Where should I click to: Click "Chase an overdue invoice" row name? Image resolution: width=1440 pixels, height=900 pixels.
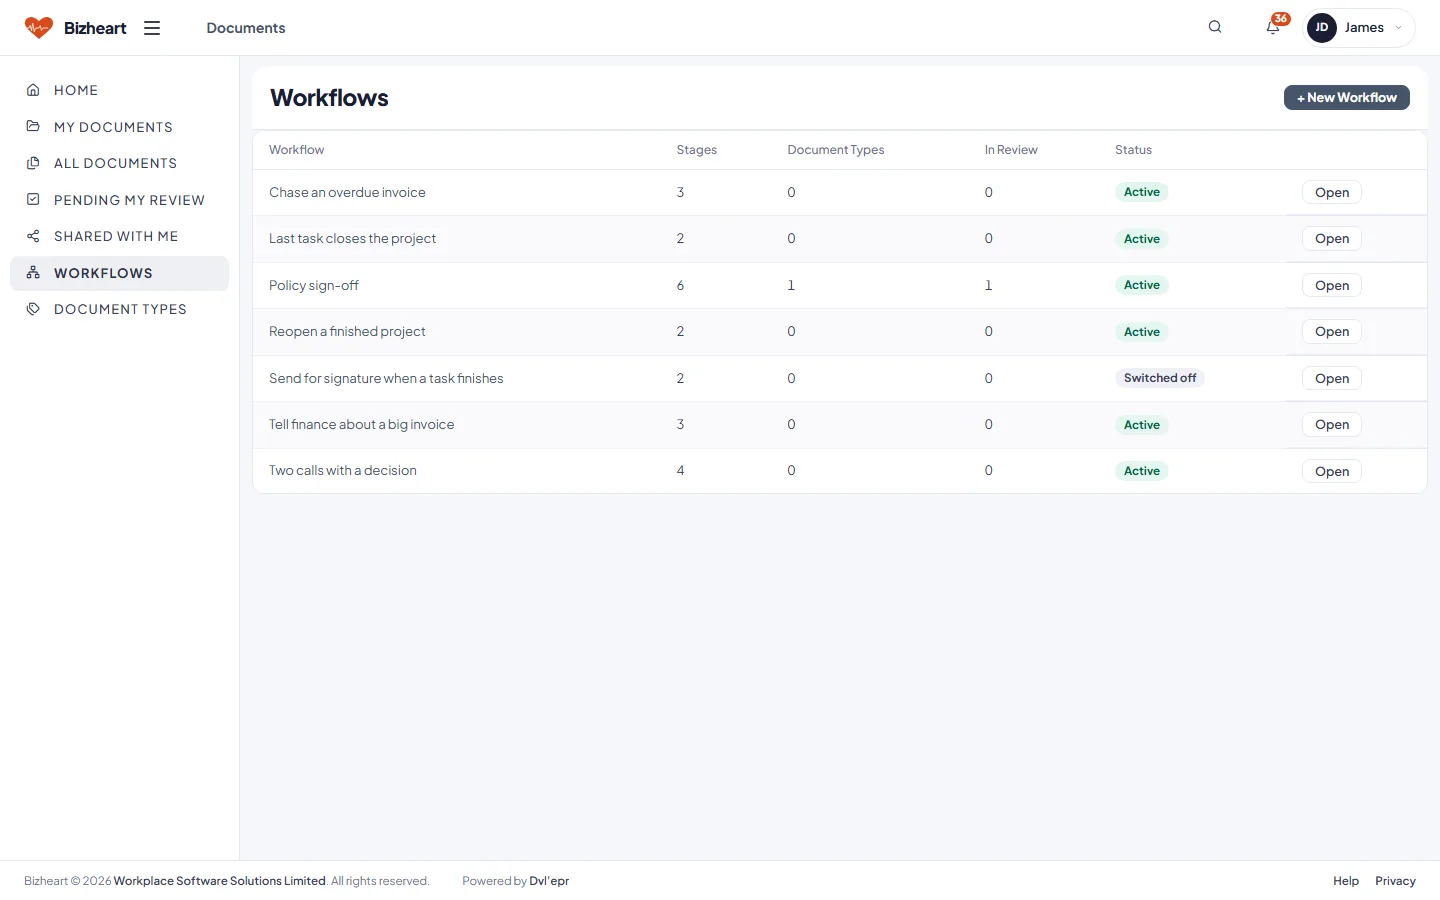click(347, 192)
